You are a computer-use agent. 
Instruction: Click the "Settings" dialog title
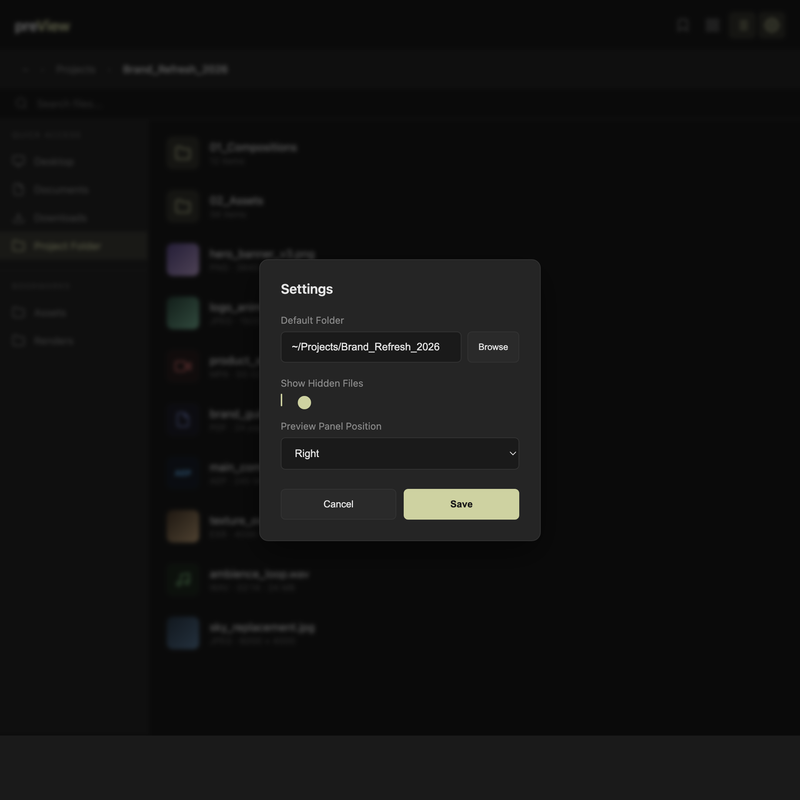[307, 289]
